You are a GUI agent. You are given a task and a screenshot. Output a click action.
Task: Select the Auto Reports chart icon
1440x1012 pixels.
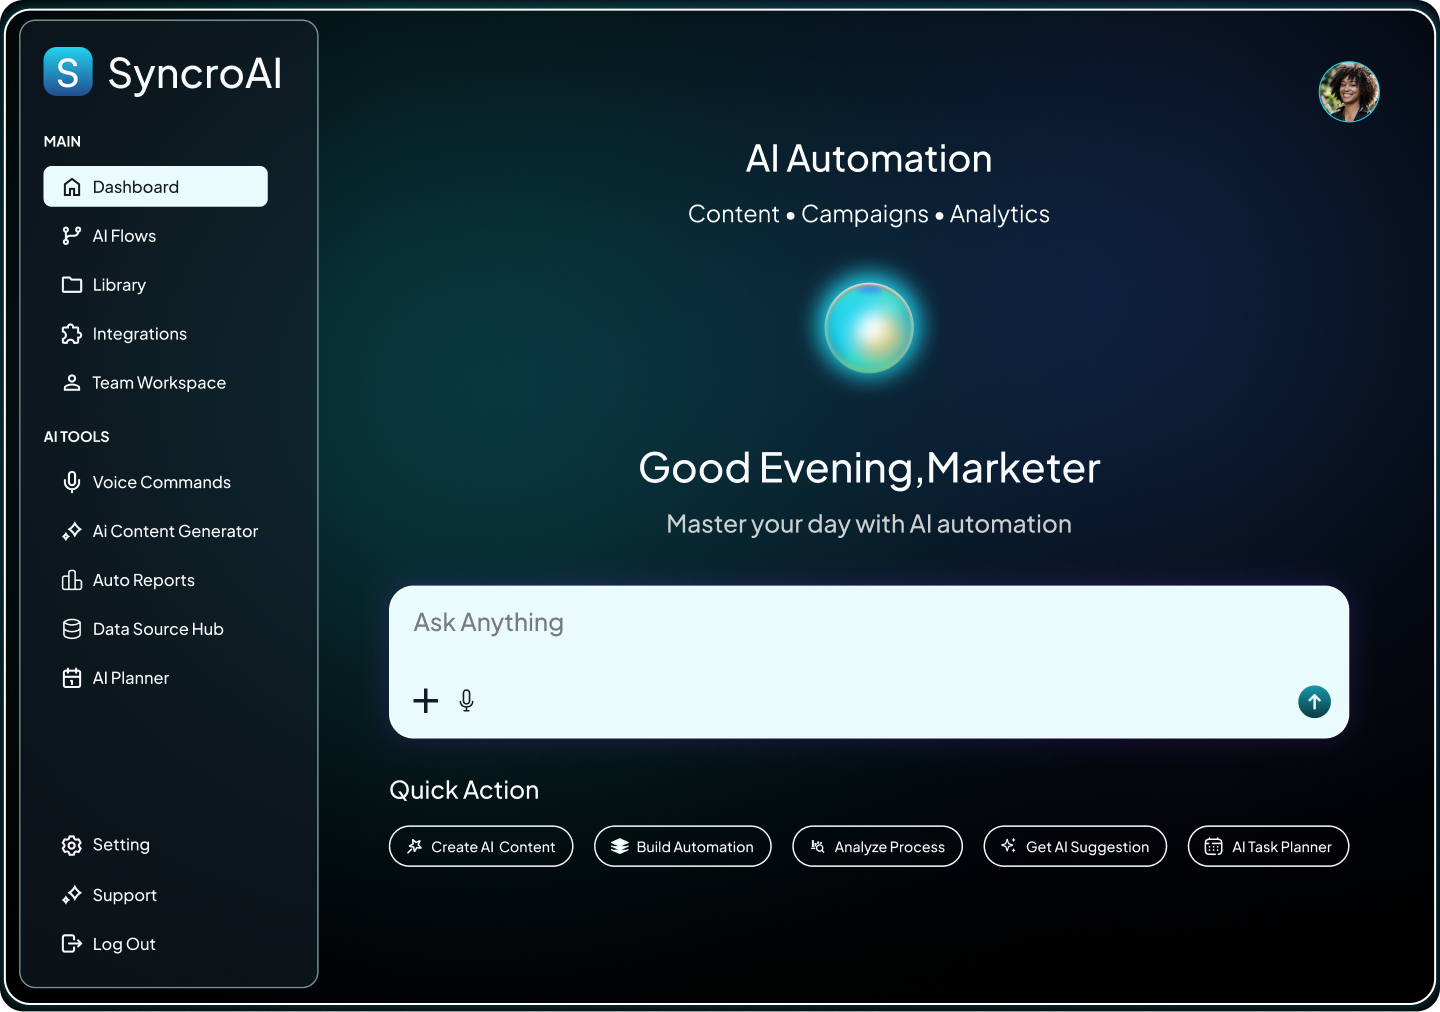point(72,580)
